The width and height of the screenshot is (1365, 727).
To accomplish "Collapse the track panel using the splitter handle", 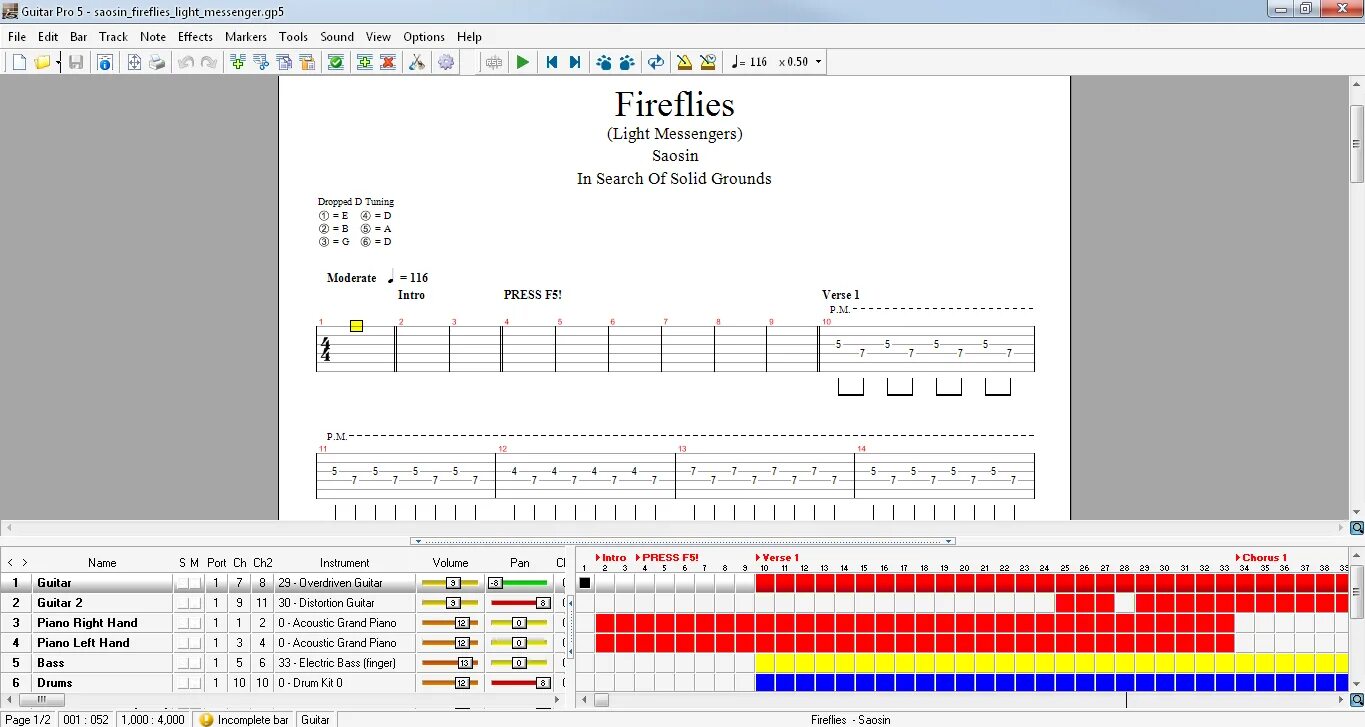I will coord(682,541).
